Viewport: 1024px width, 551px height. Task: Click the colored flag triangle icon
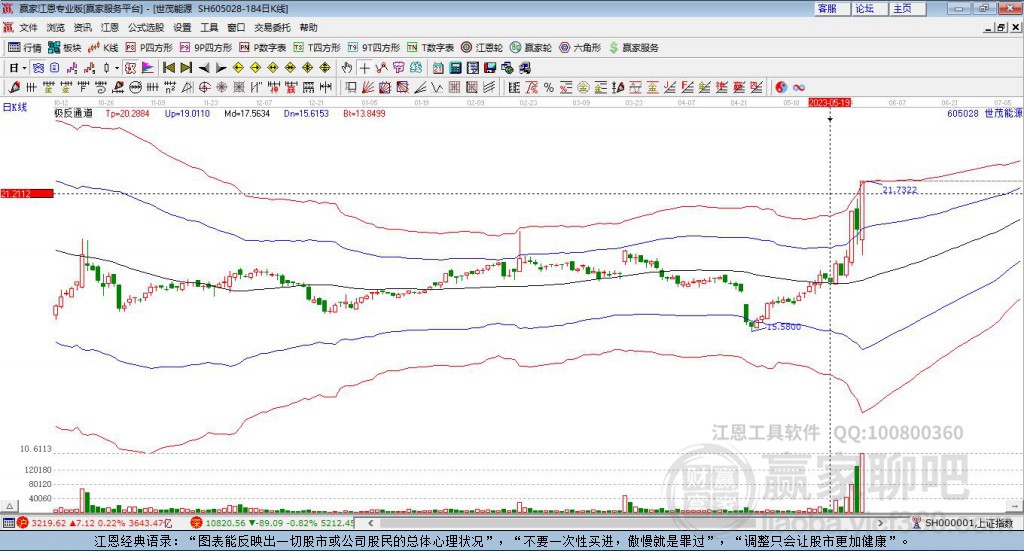[x=148, y=68]
